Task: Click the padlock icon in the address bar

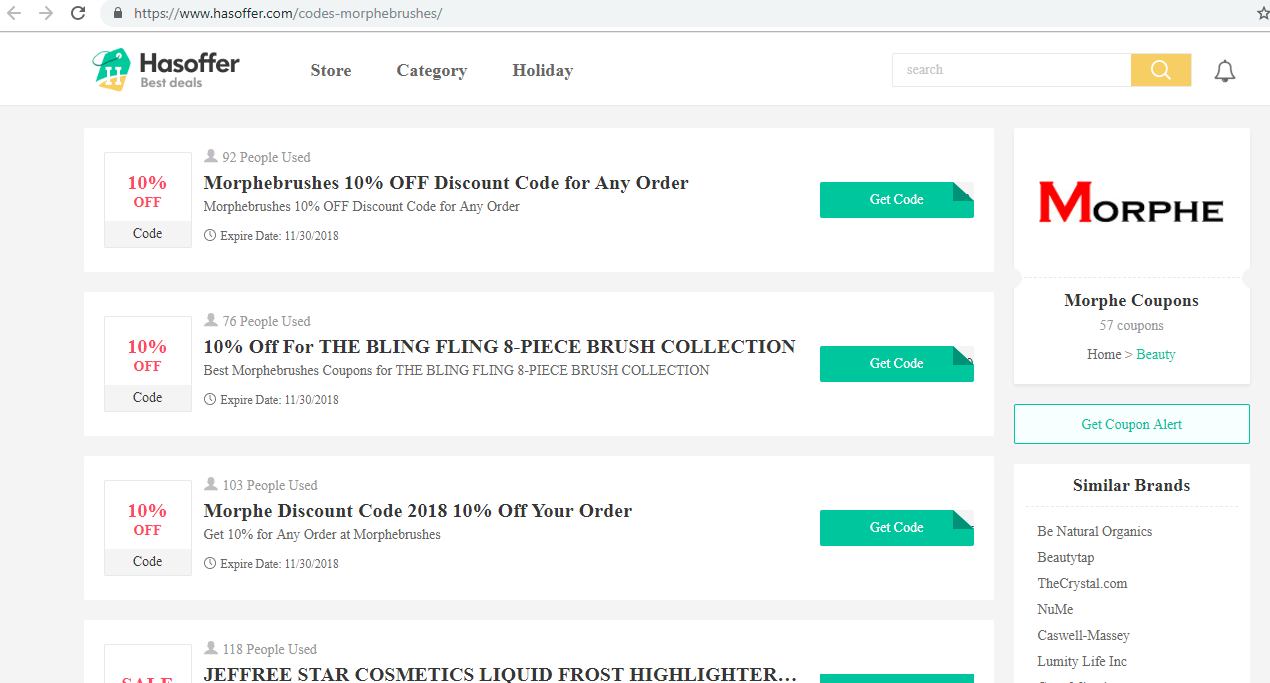Action: 117,14
